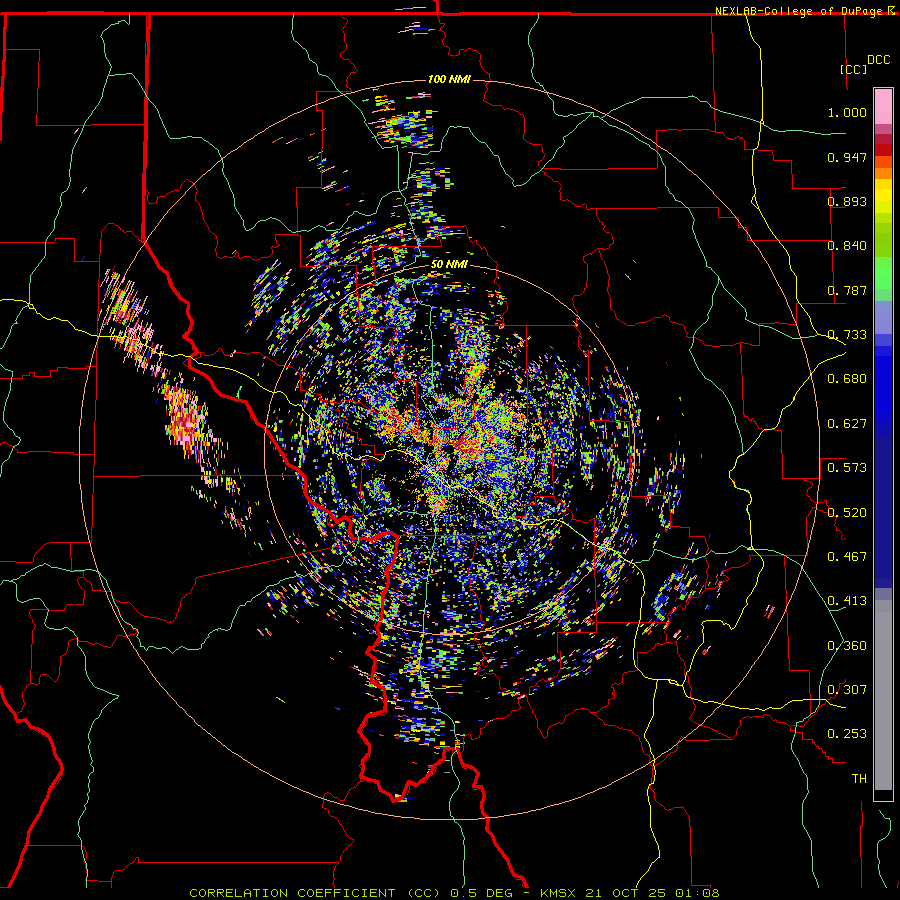Click the 0.893 legend value

[847, 201]
